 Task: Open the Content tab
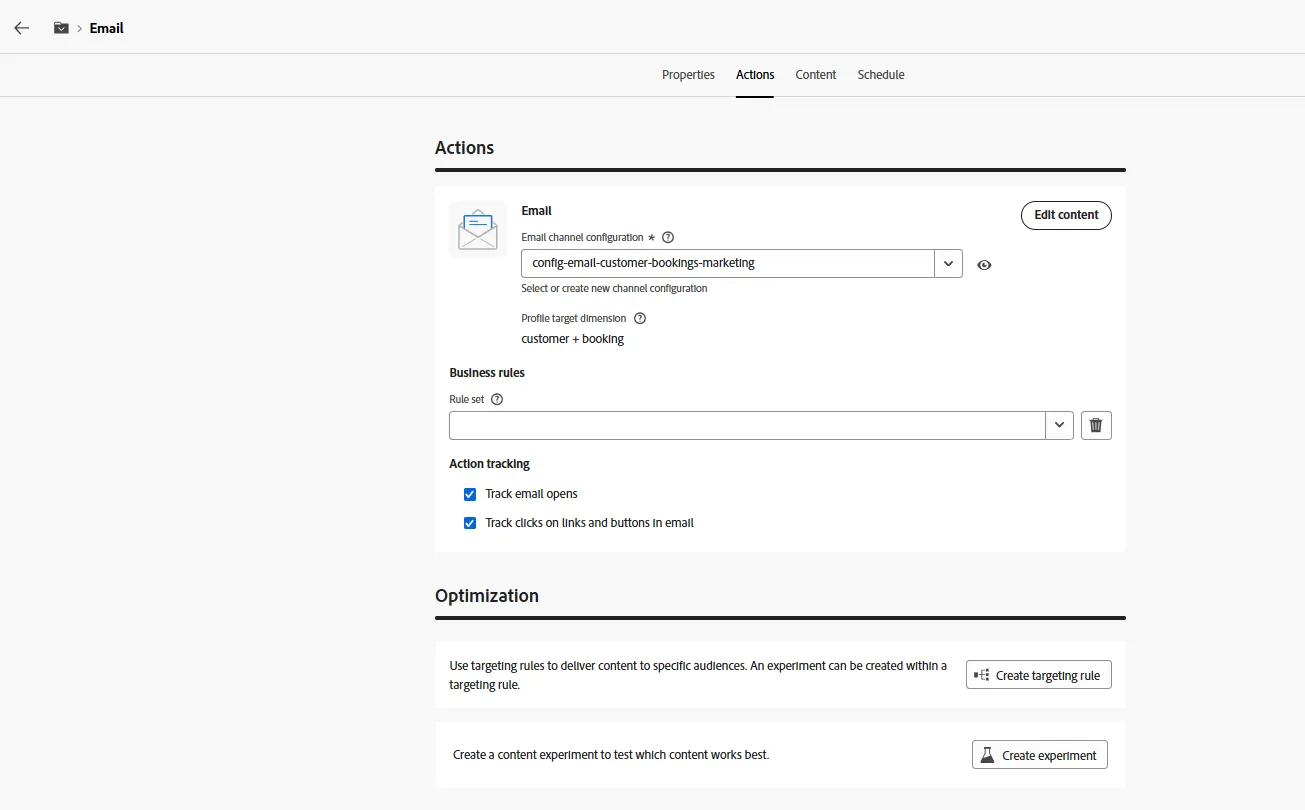(x=816, y=75)
